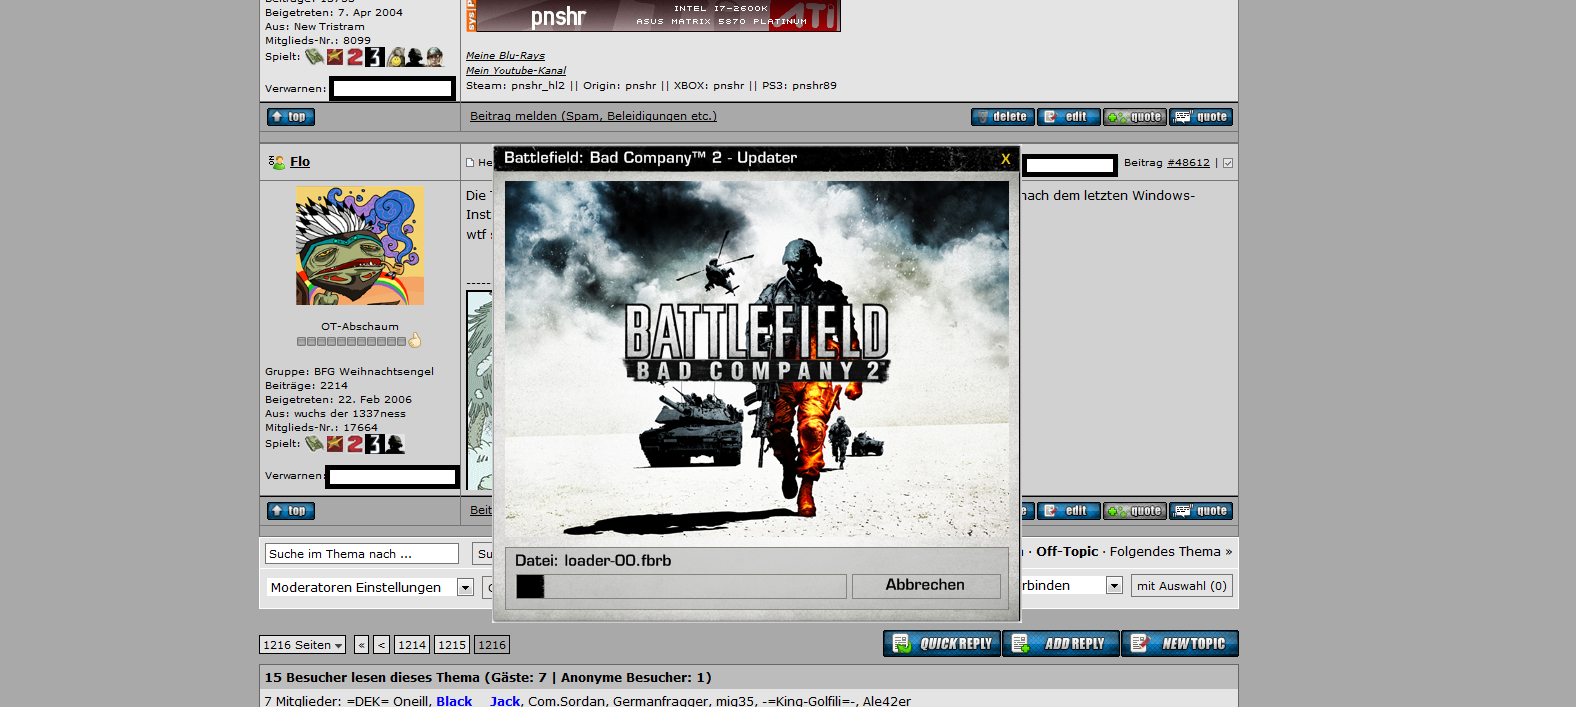Click the helmeted soldier game icon in pnshr's Spielt row

click(x=434, y=57)
